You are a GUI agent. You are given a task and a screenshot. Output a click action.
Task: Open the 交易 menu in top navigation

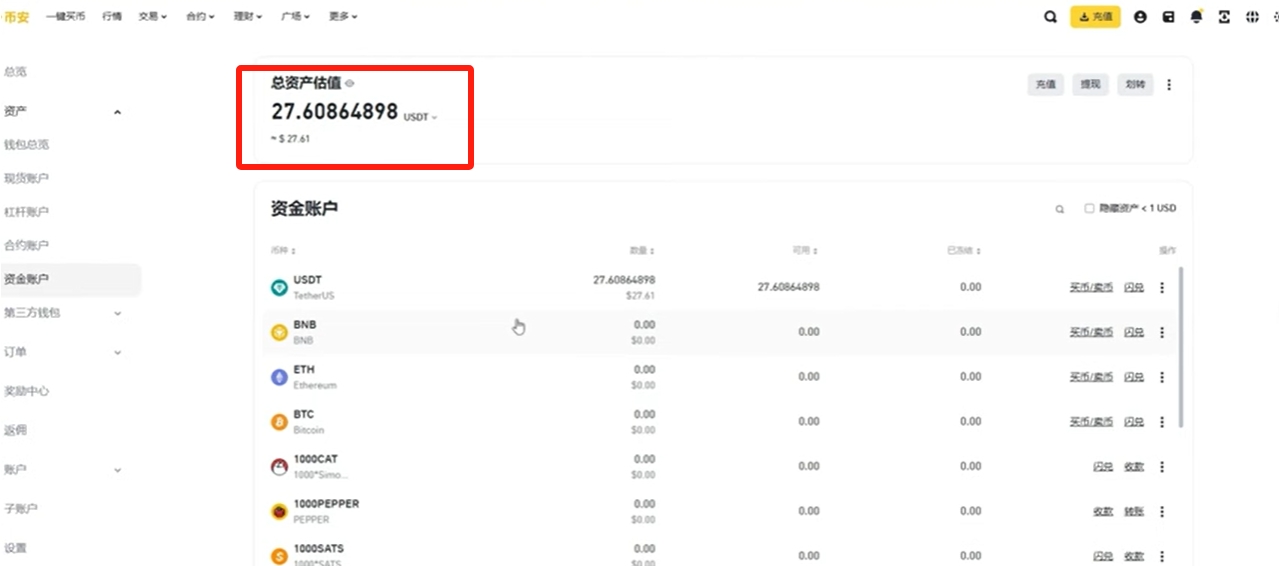pyautogui.click(x=152, y=17)
